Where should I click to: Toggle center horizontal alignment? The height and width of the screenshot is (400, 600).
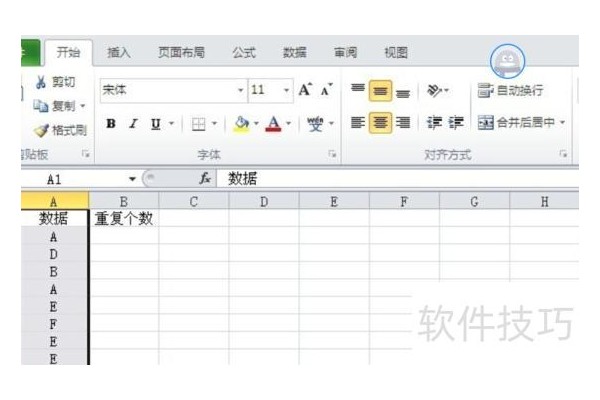coord(380,123)
